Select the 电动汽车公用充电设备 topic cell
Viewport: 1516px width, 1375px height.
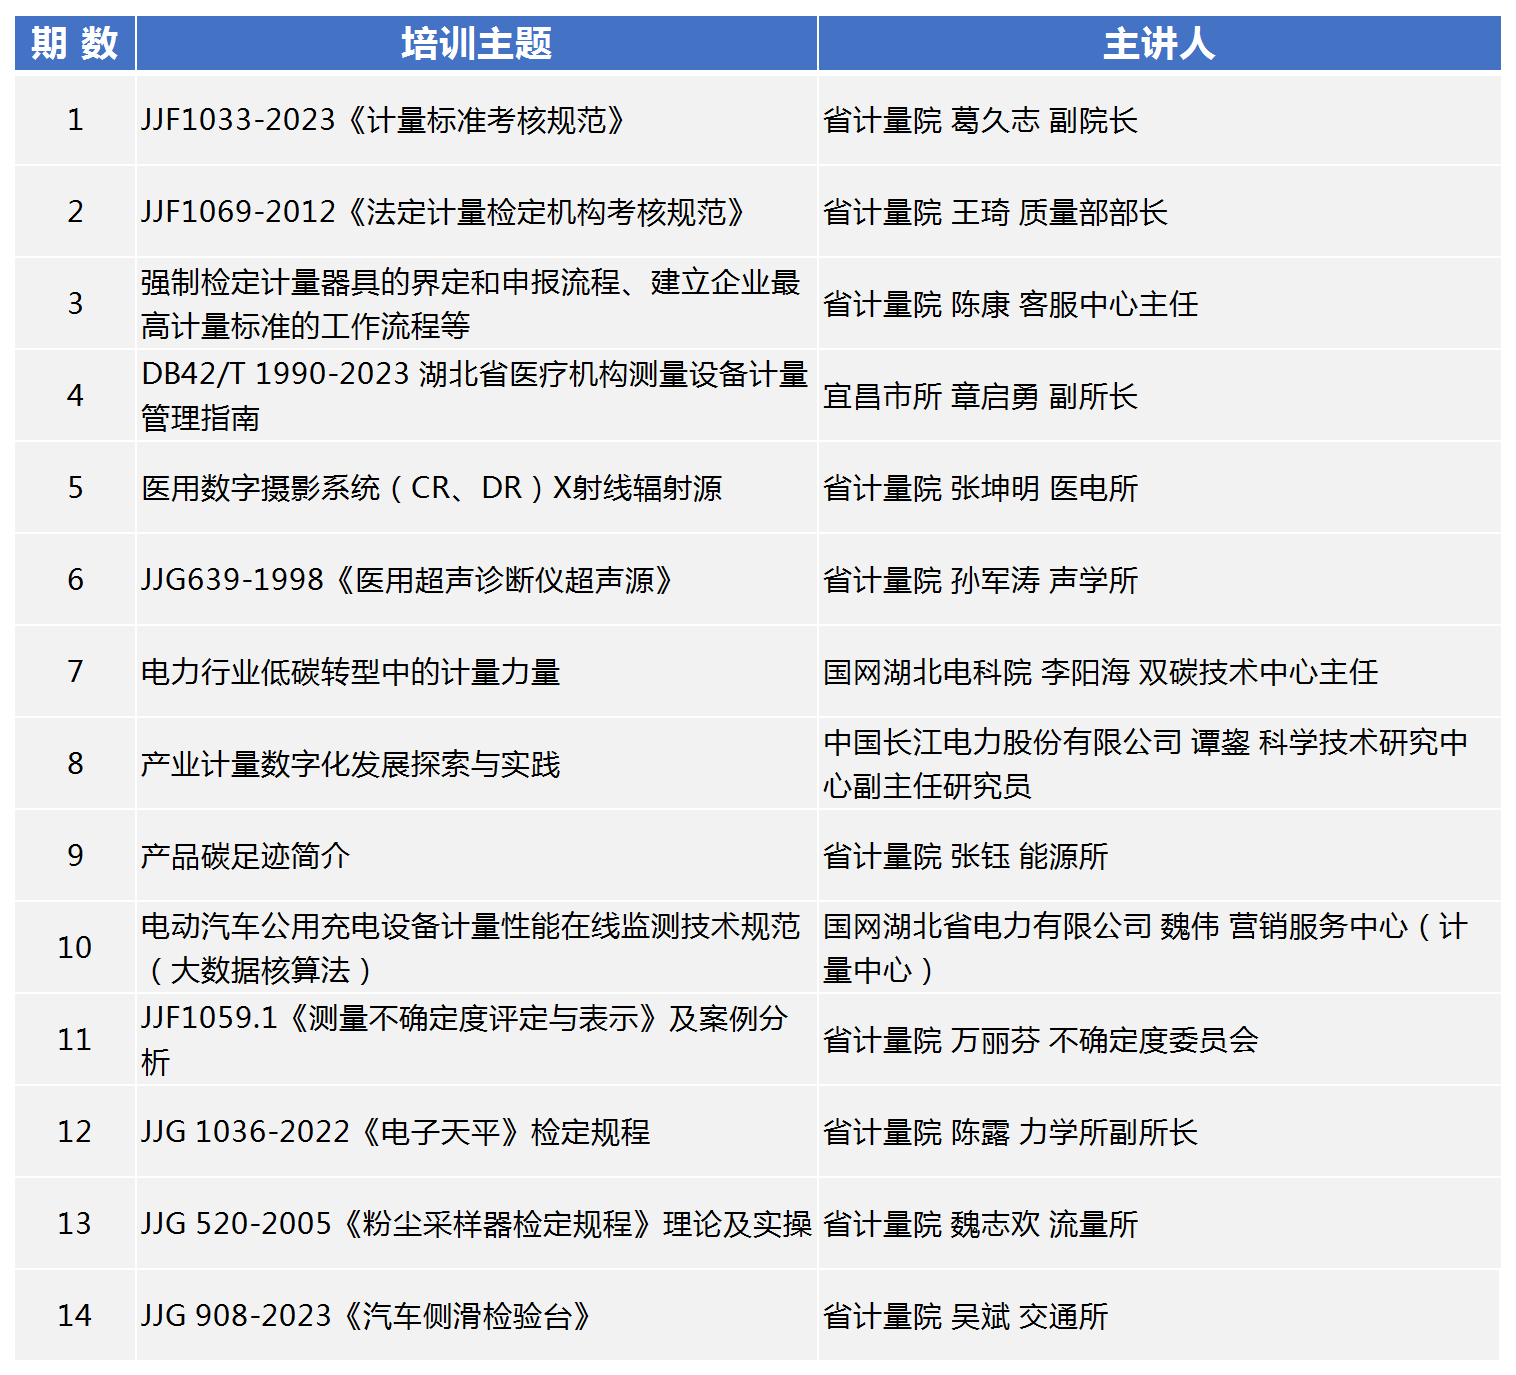point(470,947)
